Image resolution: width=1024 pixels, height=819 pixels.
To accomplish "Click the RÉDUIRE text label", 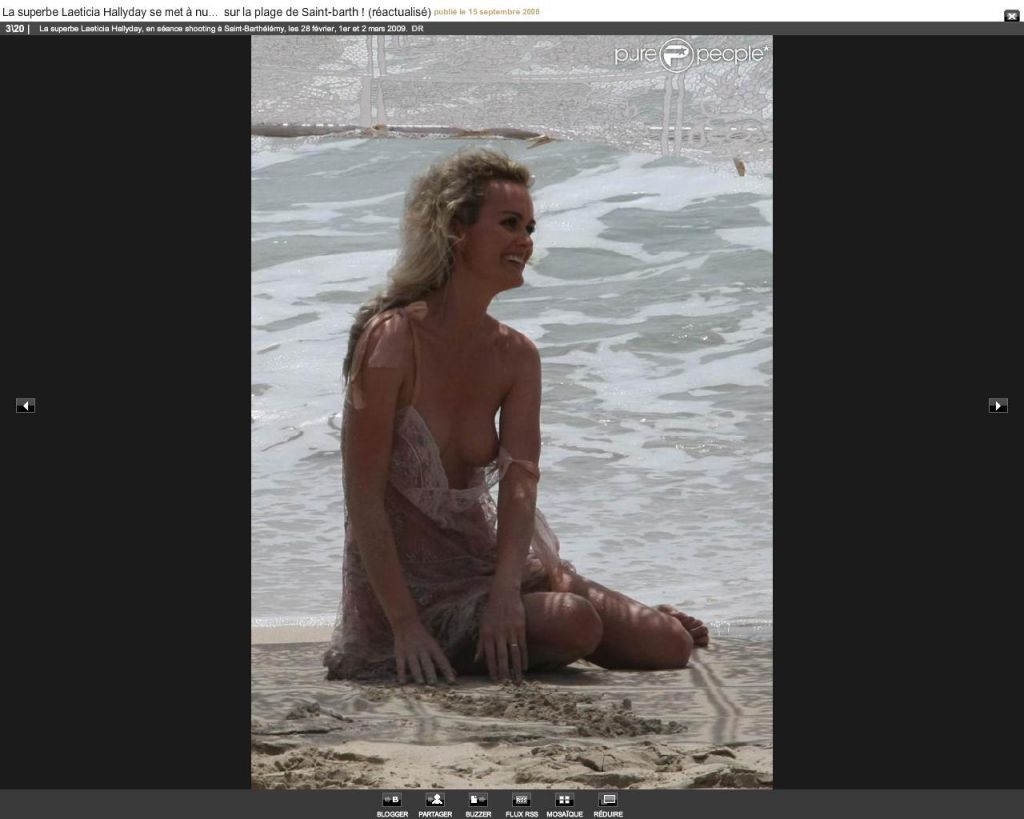I will pos(607,814).
